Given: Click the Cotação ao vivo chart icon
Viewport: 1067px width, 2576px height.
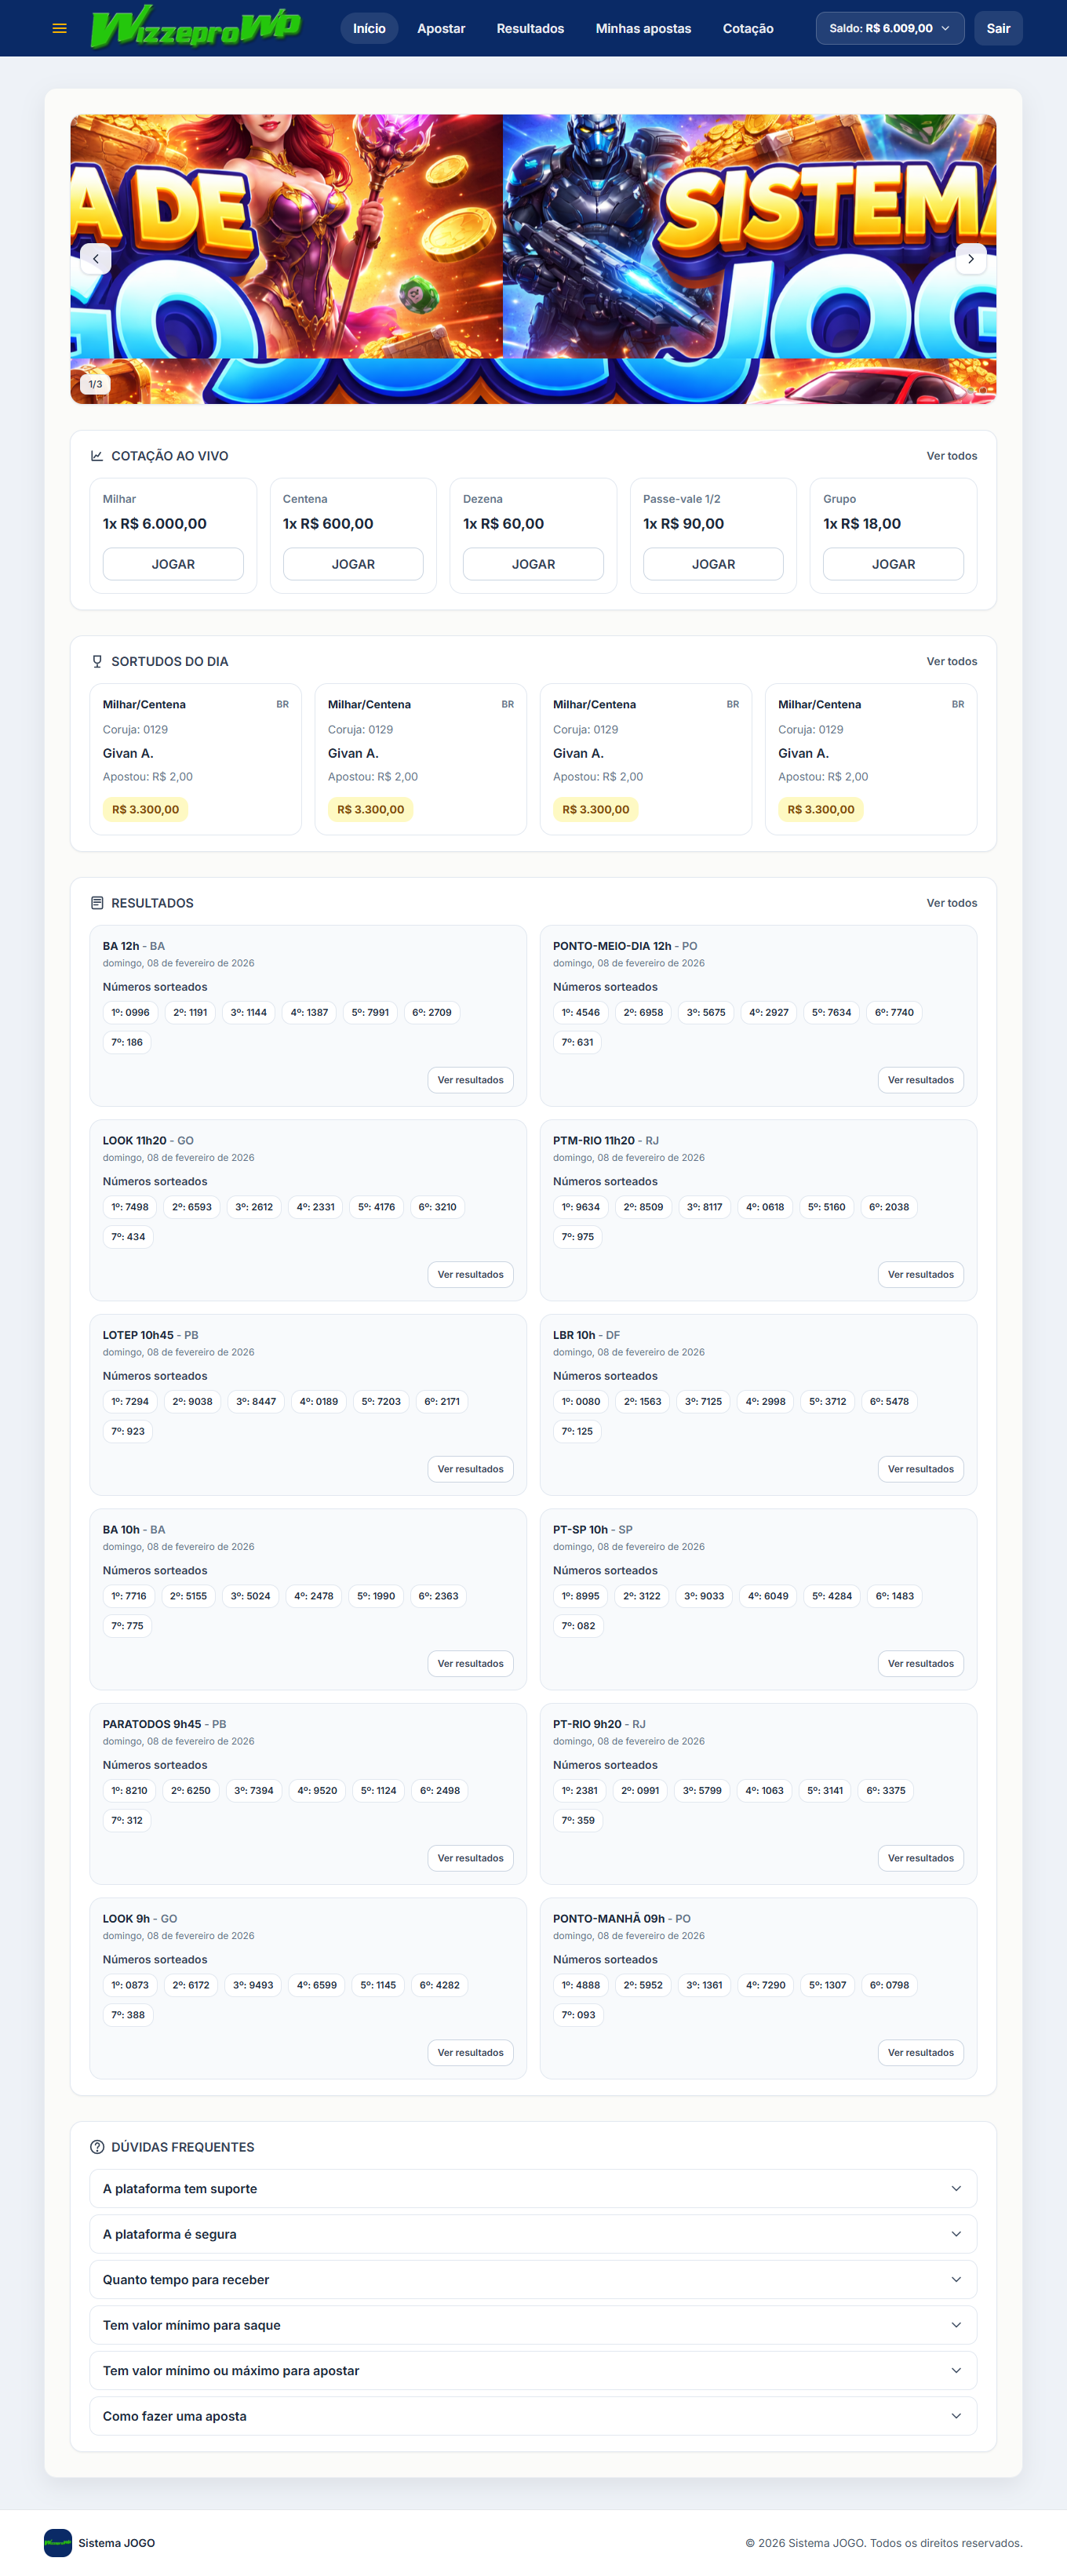Looking at the screenshot, I should [x=97, y=456].
